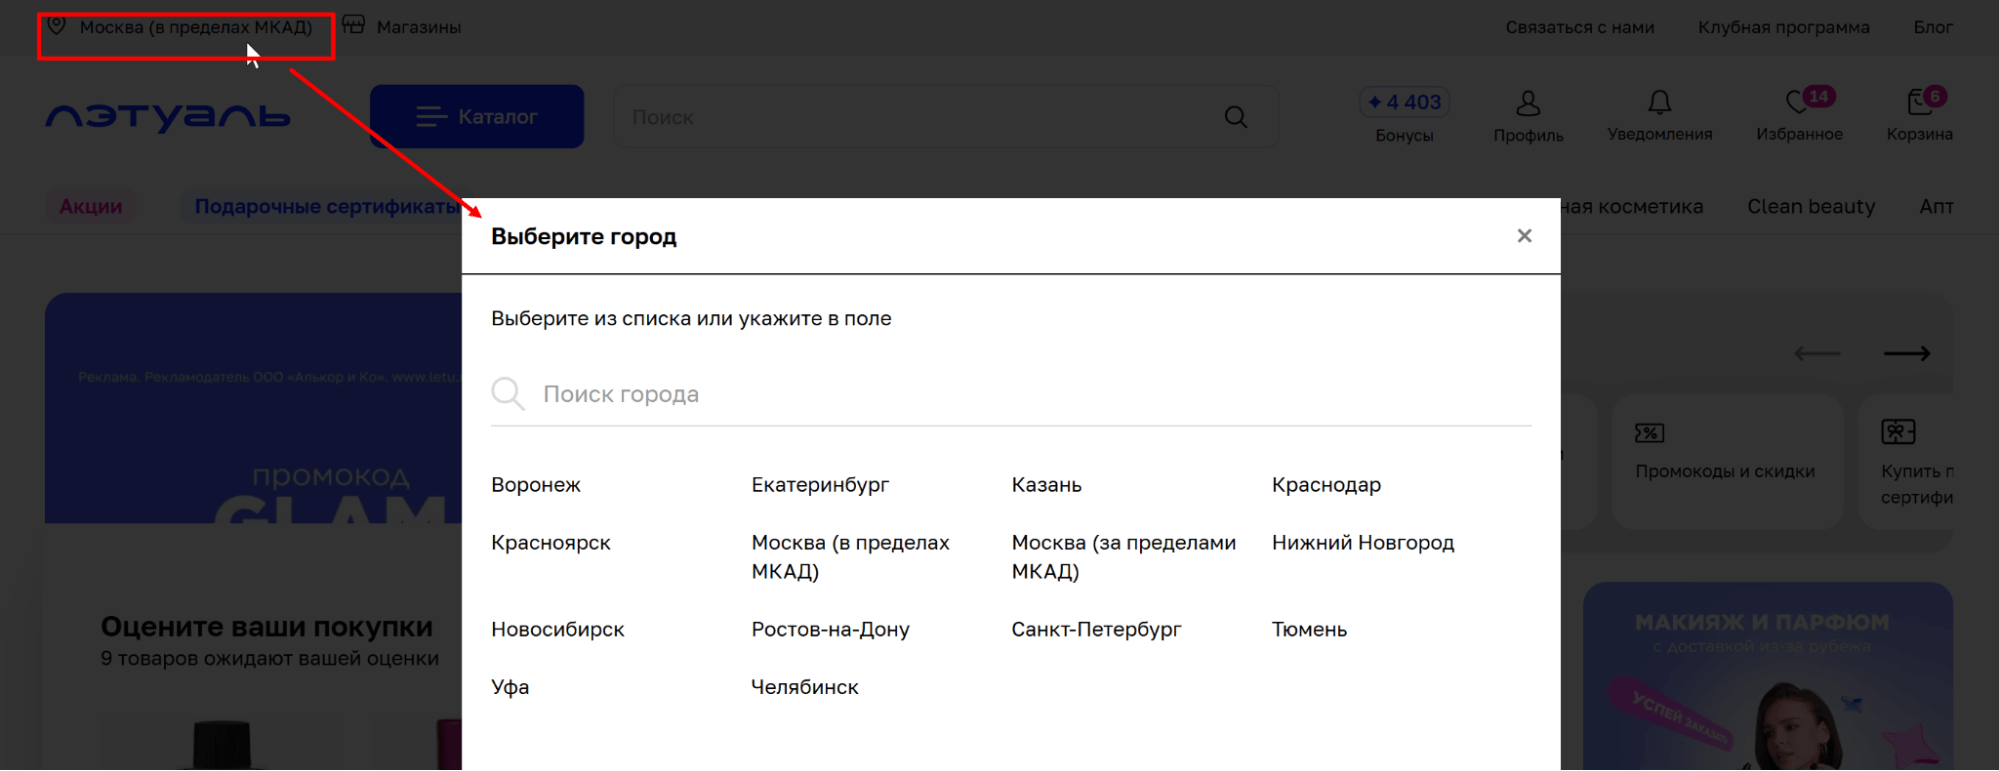Click the Оцените ваши покупки heading
Viewport: 1999px width, 771px height.
point(267,627)
